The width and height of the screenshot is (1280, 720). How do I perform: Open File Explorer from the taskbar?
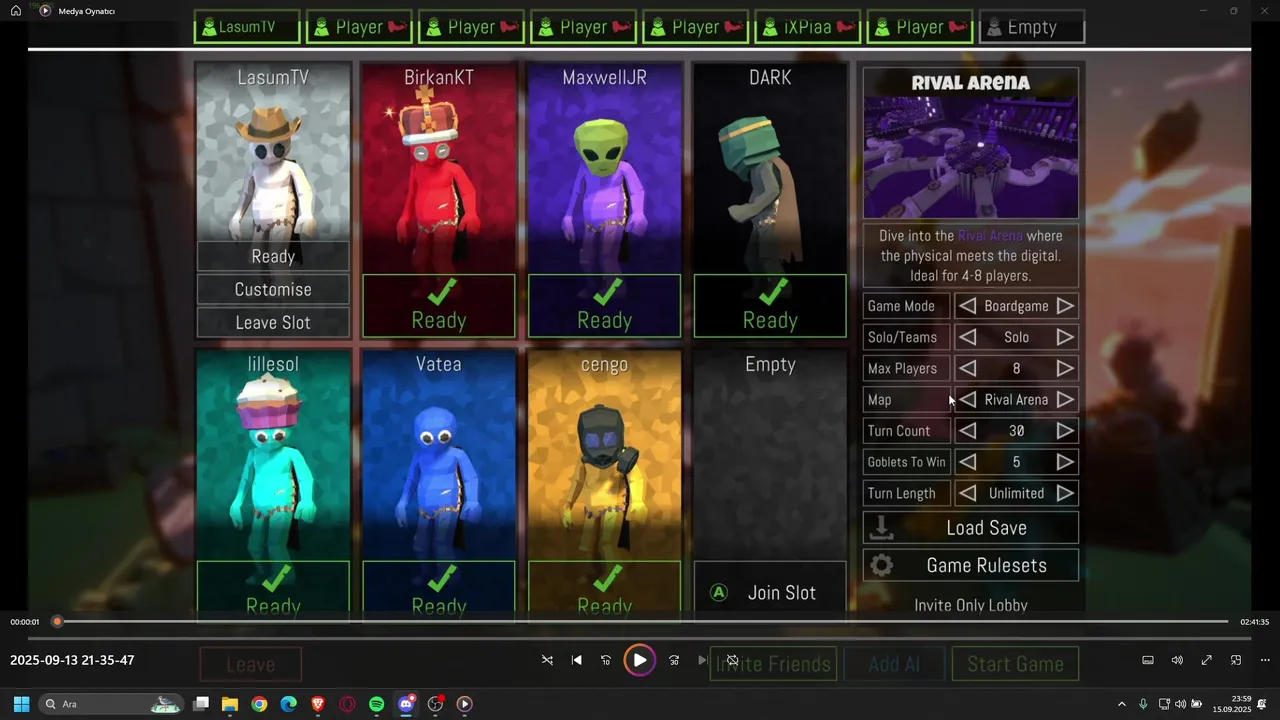230,704
